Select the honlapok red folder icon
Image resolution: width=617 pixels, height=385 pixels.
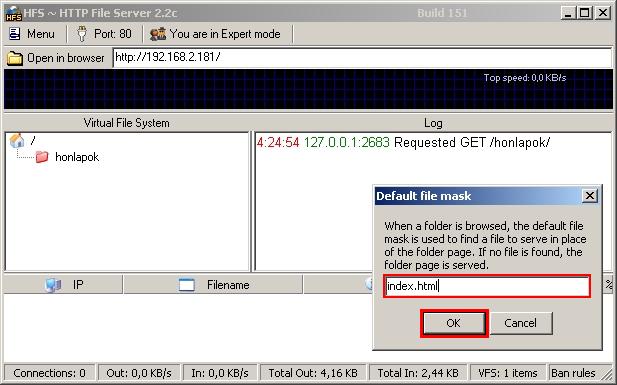point(42,157)
